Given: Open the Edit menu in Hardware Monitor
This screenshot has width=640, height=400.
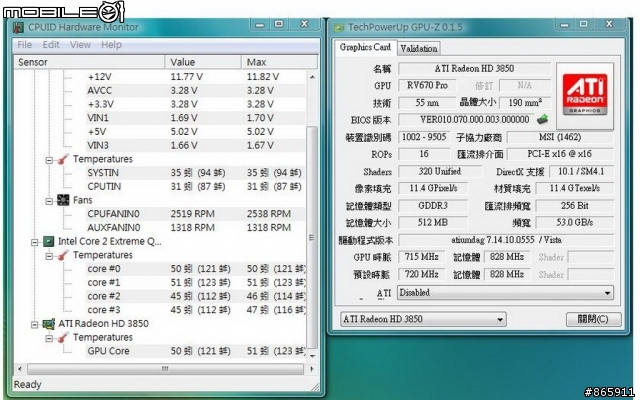Looking at the screenshot, I should point(51,44).
